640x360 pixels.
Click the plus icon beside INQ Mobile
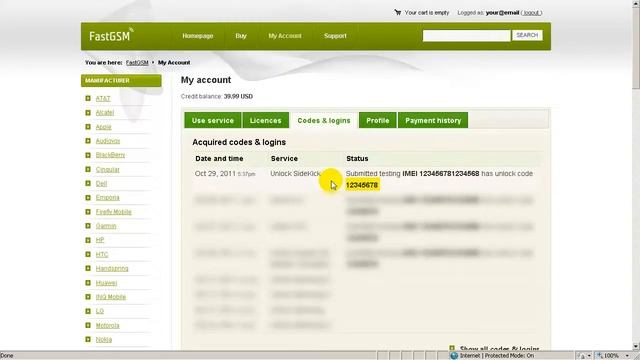(88, 297)
